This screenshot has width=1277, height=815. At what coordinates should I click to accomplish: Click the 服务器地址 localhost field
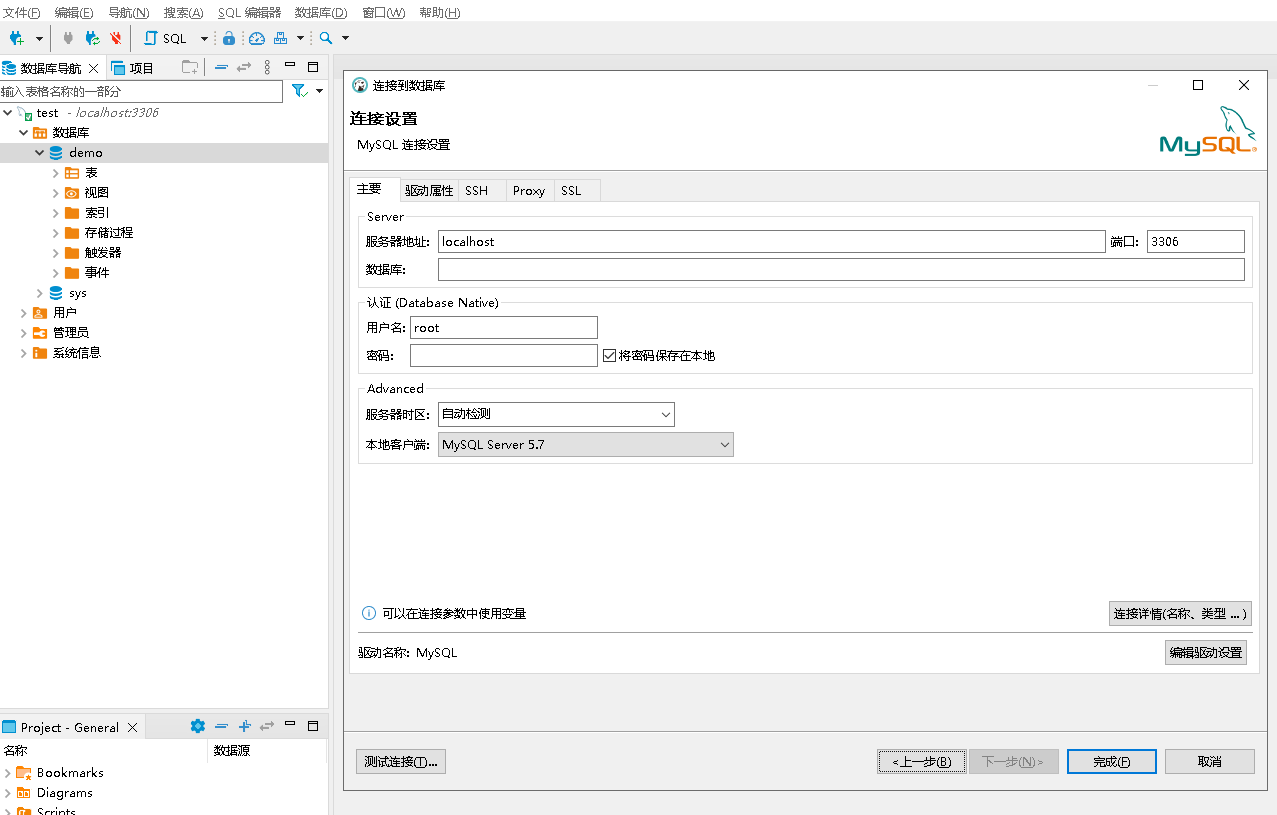(771, 241)
